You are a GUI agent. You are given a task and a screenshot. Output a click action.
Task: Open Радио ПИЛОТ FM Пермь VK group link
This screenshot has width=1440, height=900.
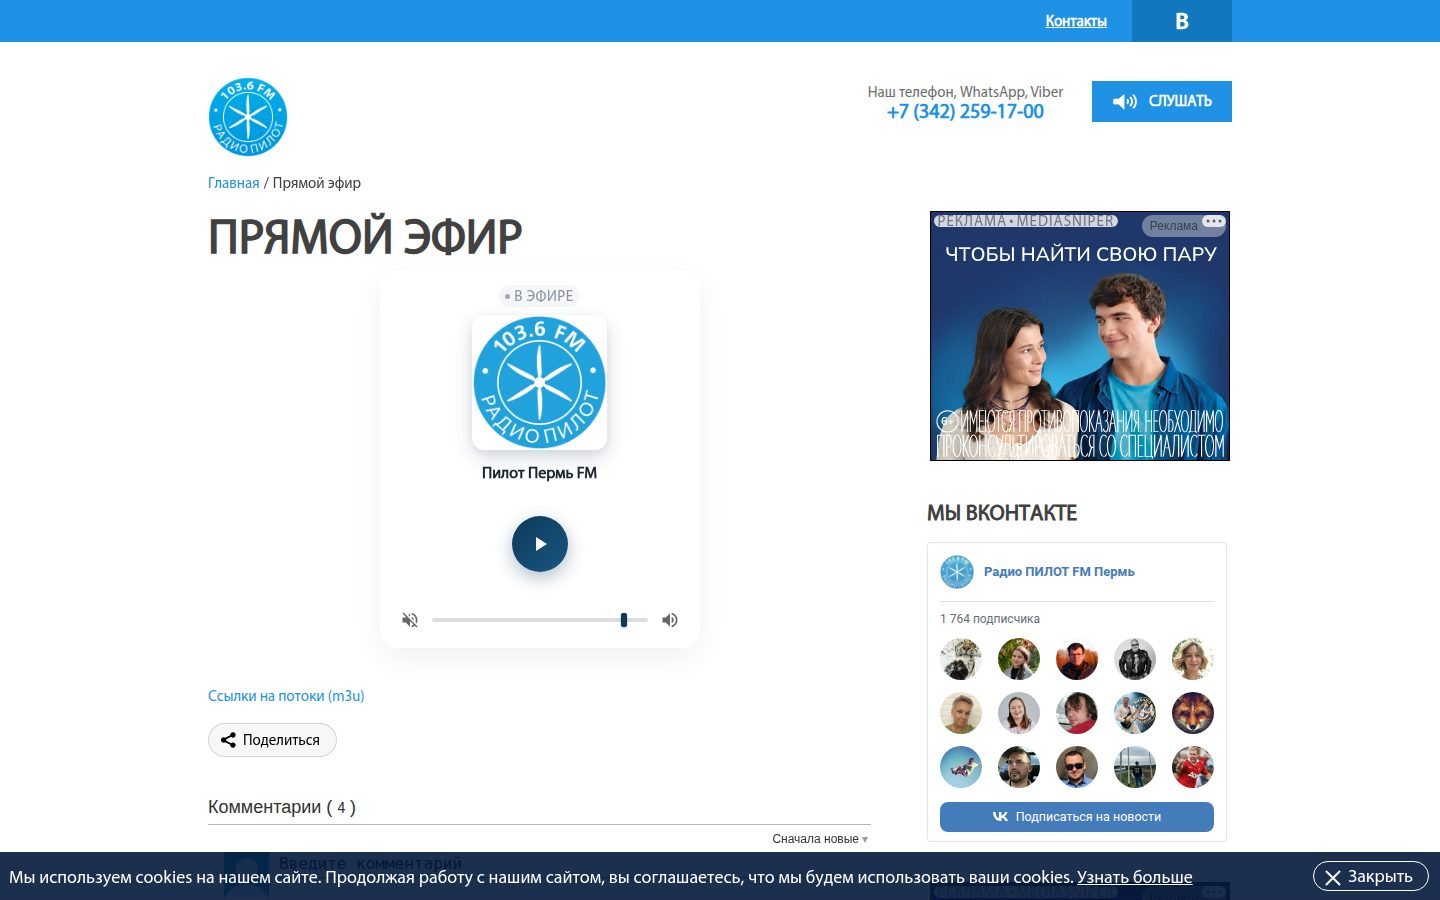click(x=1059, y=572)
